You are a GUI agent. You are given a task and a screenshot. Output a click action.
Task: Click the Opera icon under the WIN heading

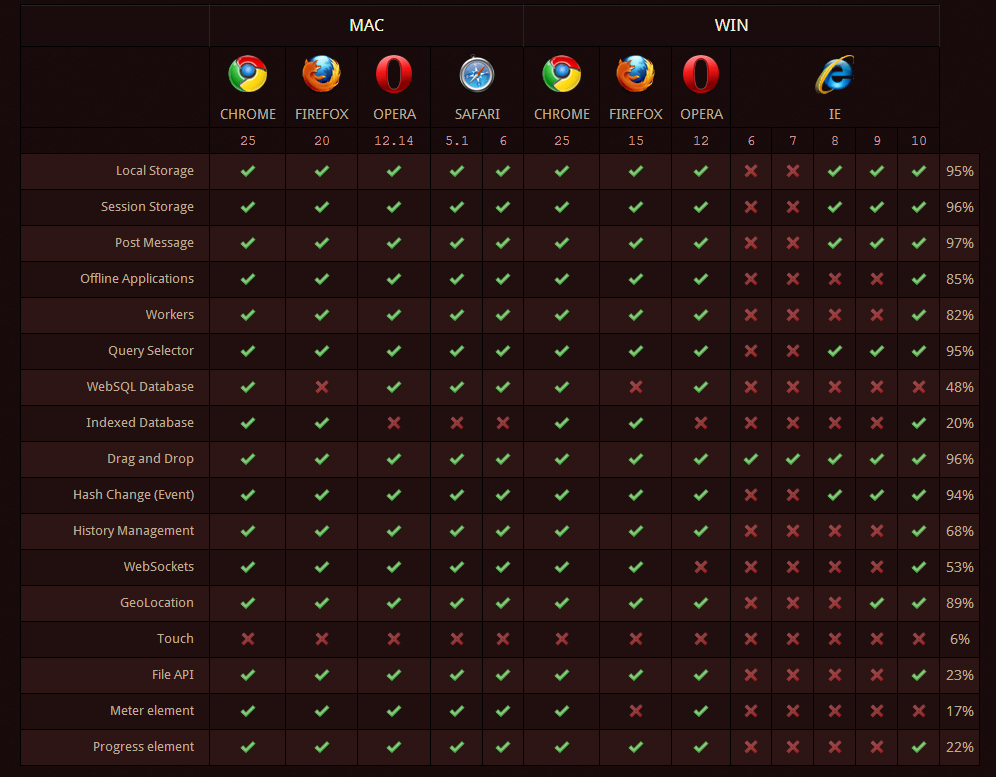(701, 74)
